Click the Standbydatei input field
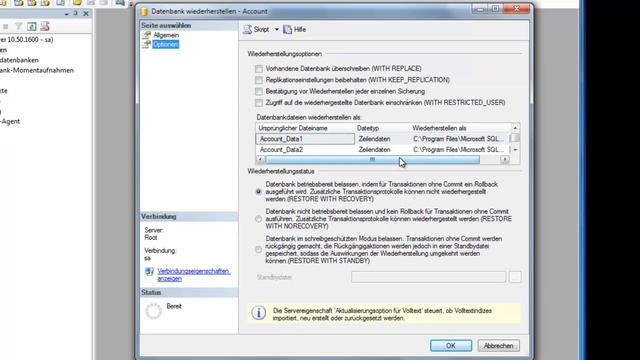This screenshot has width=640, height=360. 429,277
